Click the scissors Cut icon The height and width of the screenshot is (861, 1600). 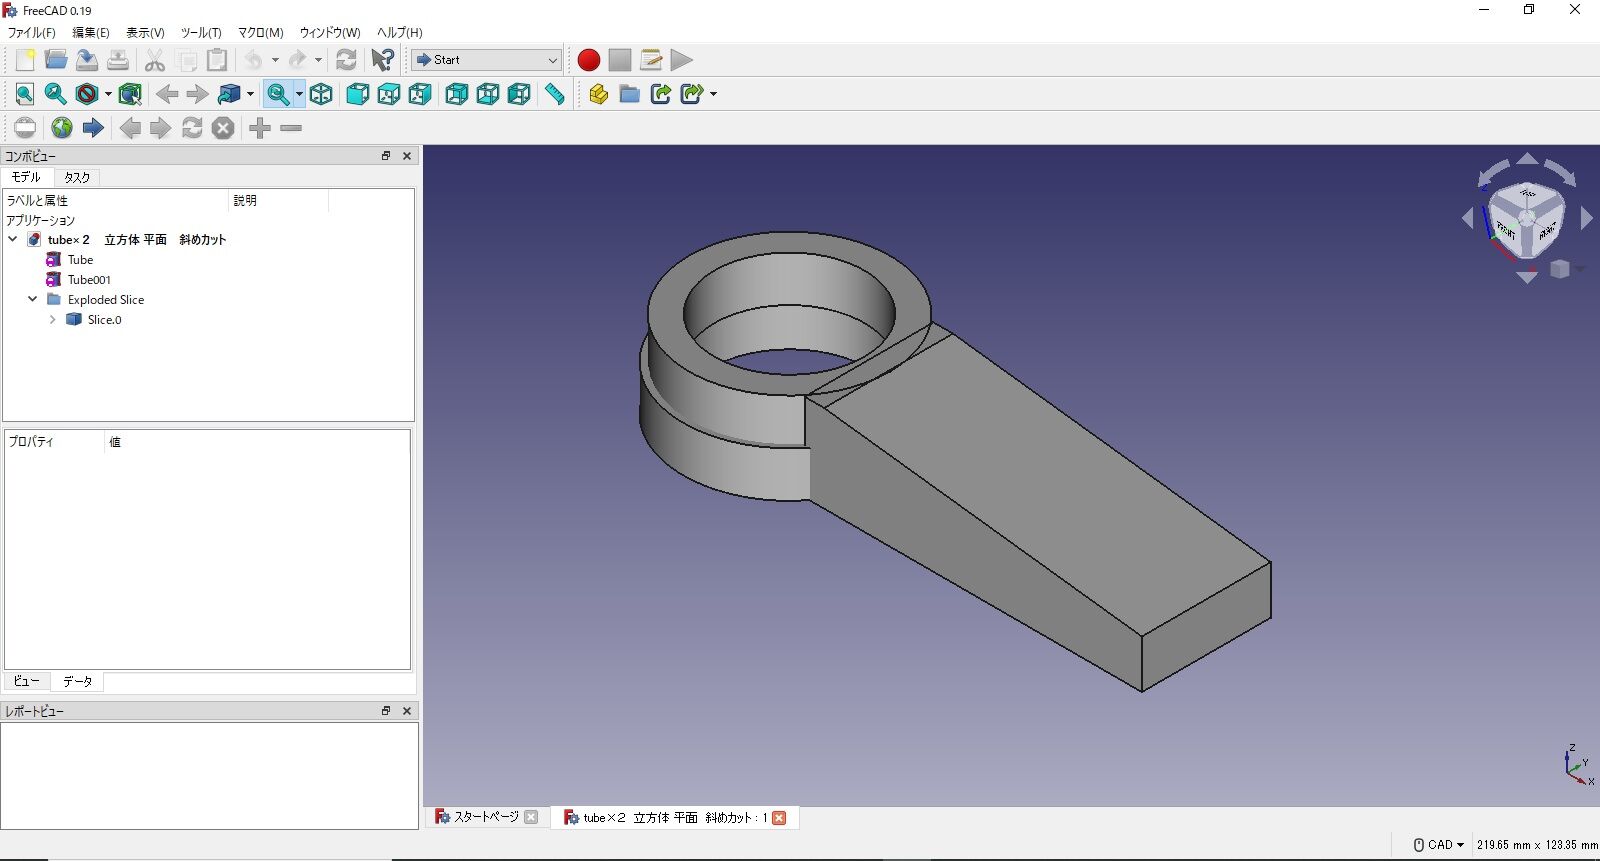coord(154,60)
